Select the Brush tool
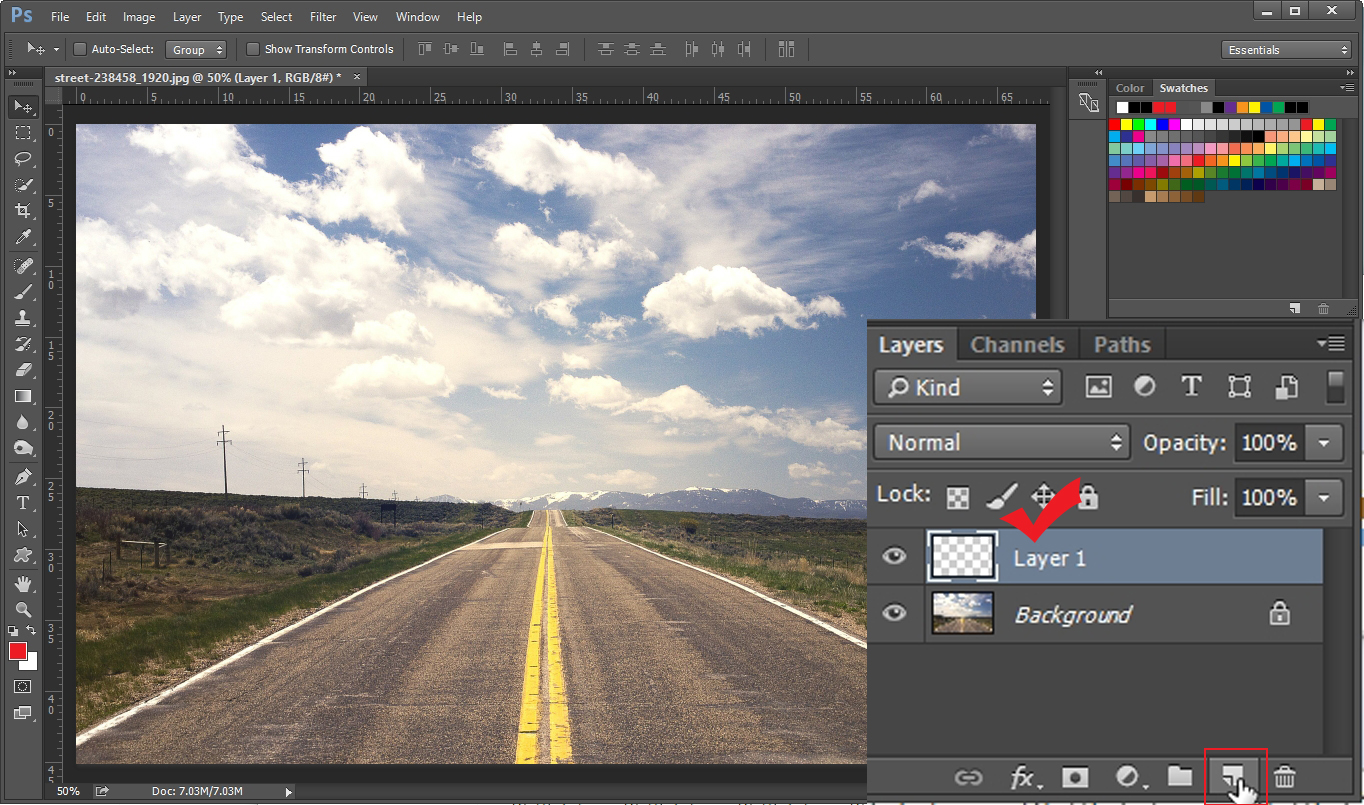This screenshot has height=805, width=1364. [23, 292]
